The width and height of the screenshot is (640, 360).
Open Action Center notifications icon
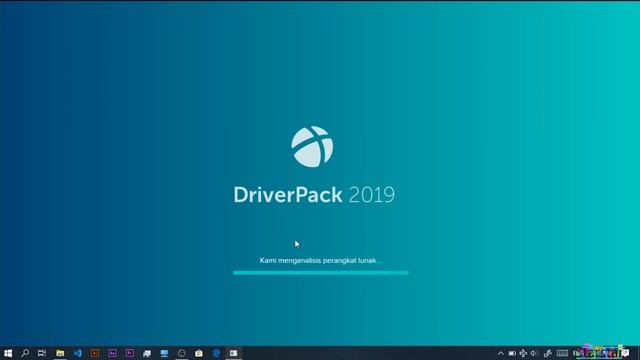[626, 353]
